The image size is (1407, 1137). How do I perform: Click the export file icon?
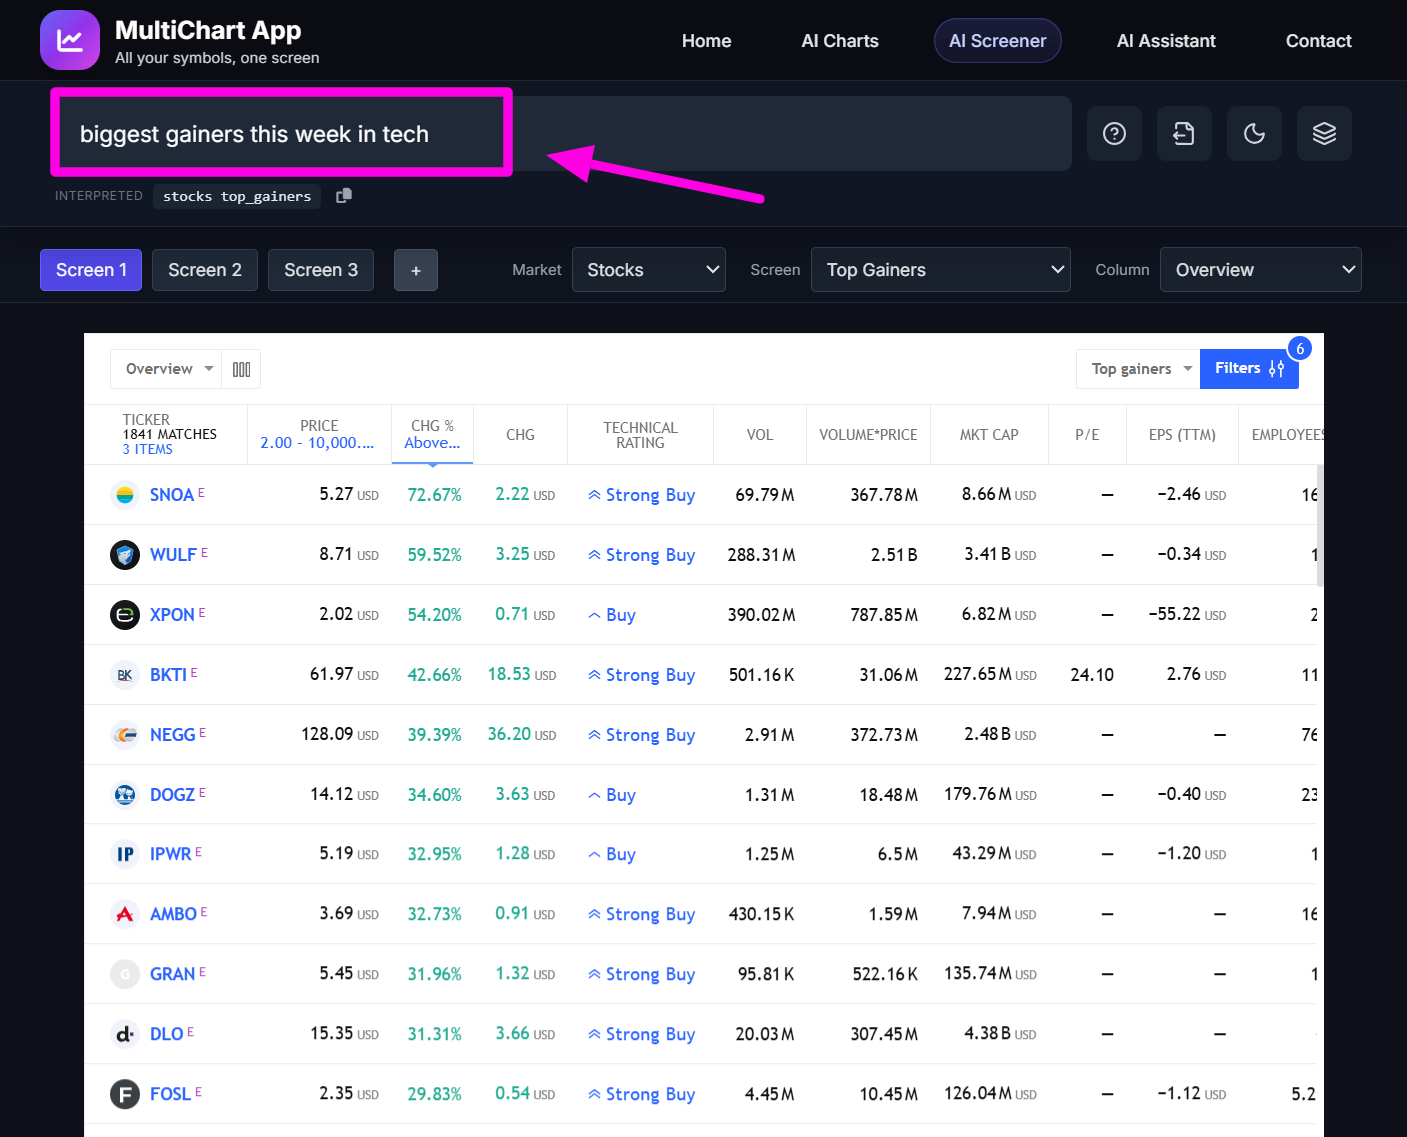[1184, 133]
